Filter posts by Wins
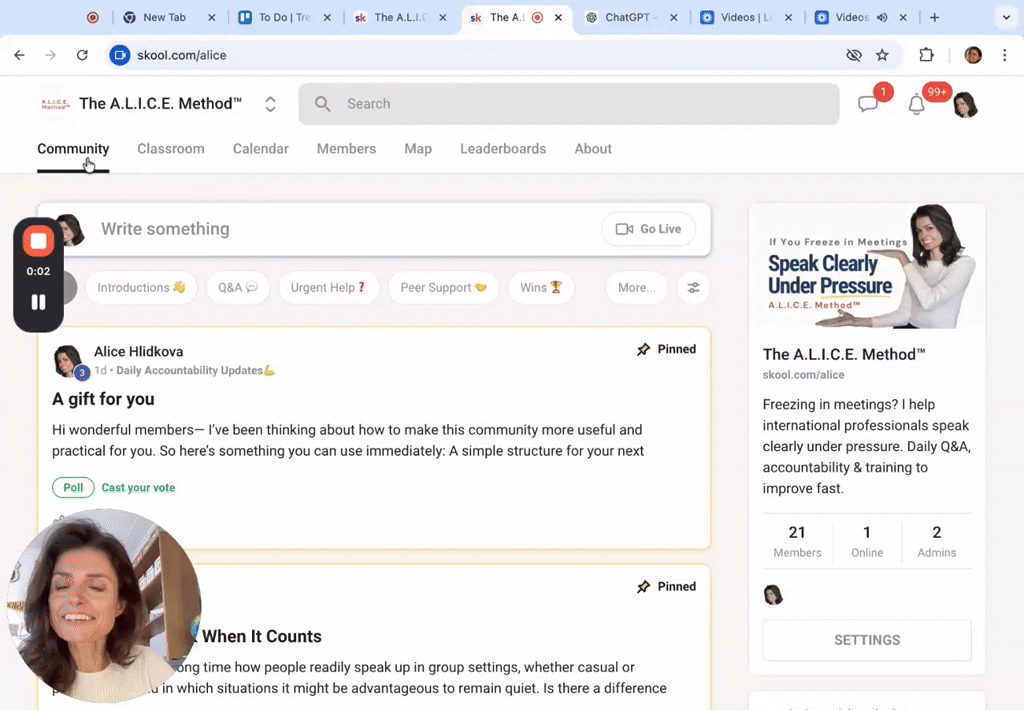The width and height of the screenshot is (1024, 710). (x=541, y=287)
